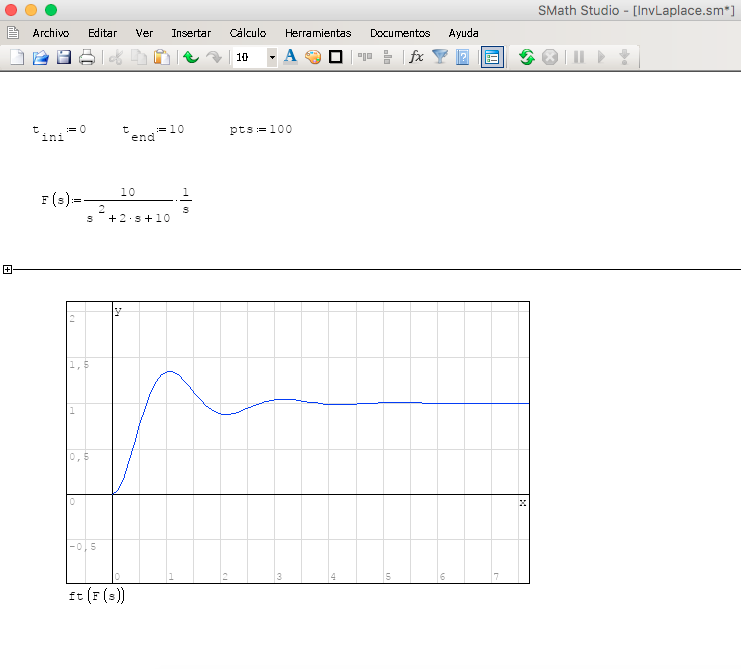
Task: Open the fx insert function dialog
Action: coord(416,57)
